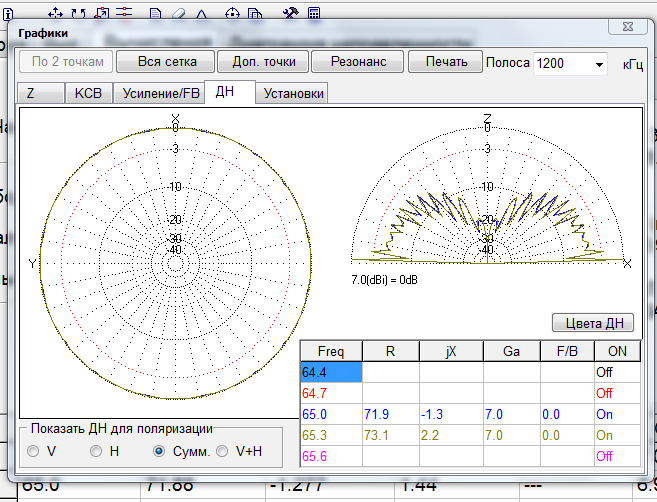The image size is (657, 502).
Task: Click the F/B 0.0 cell in 65.3 row
Action: (x=567, y=435)
